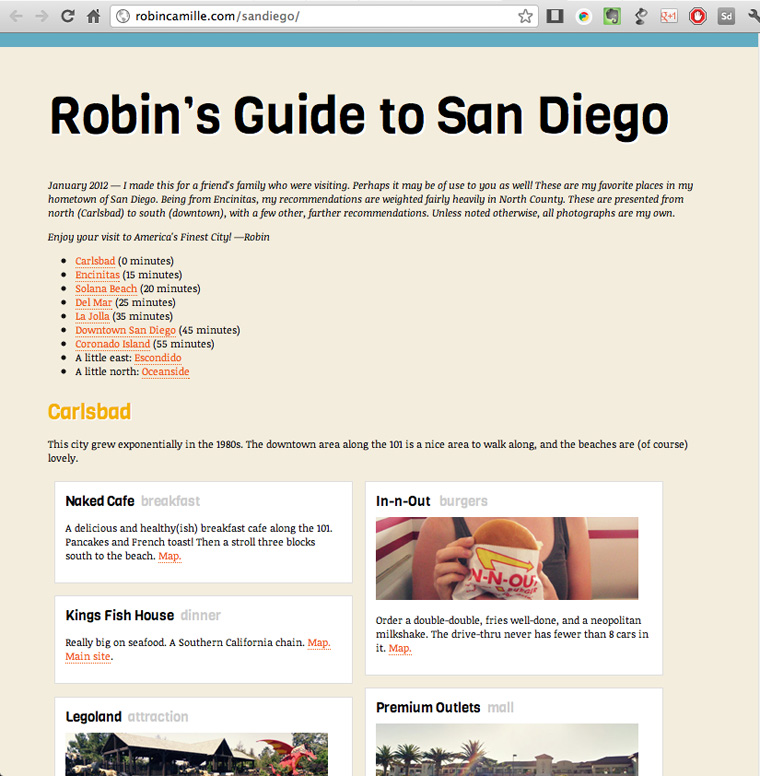Click the gray 'attraction' tag text
This screenshot has height=776, width=760.
point(158,717)
